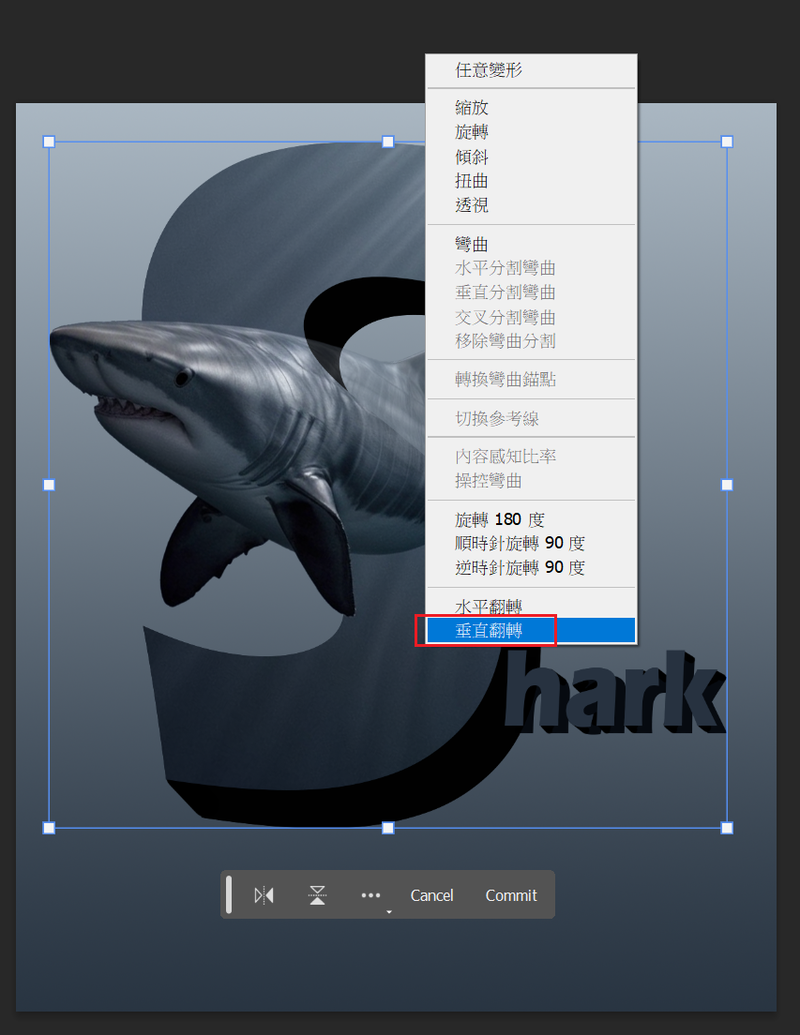Select the highlighted 垂直翻轉 menu item
This screenshot has height=1035, width=800.
(489, 631)
